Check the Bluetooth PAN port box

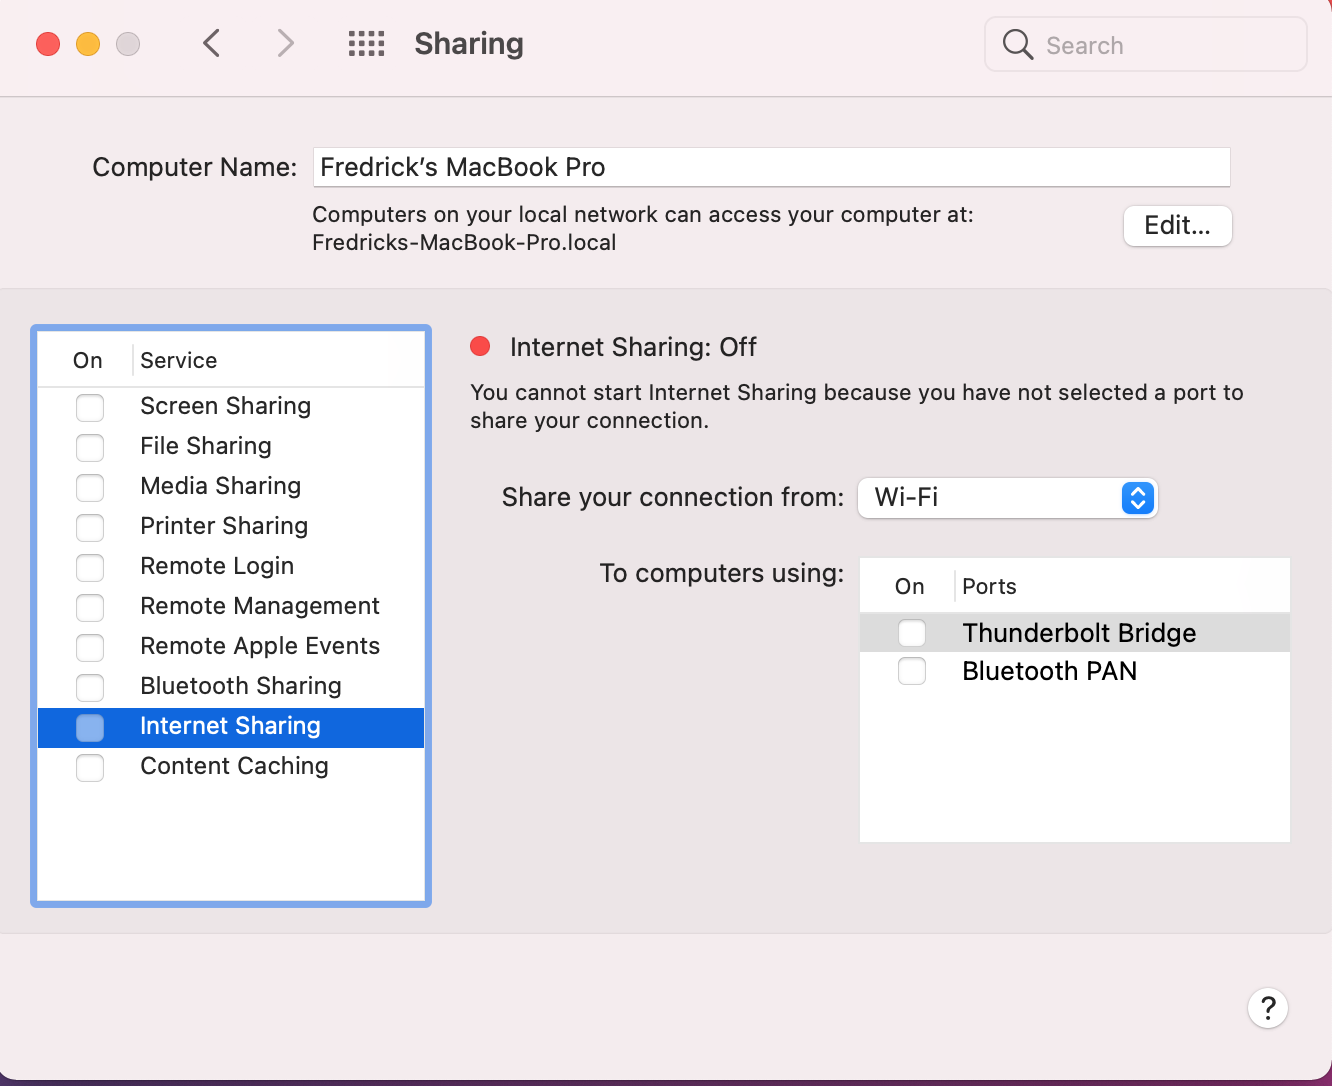pos(912,671)
